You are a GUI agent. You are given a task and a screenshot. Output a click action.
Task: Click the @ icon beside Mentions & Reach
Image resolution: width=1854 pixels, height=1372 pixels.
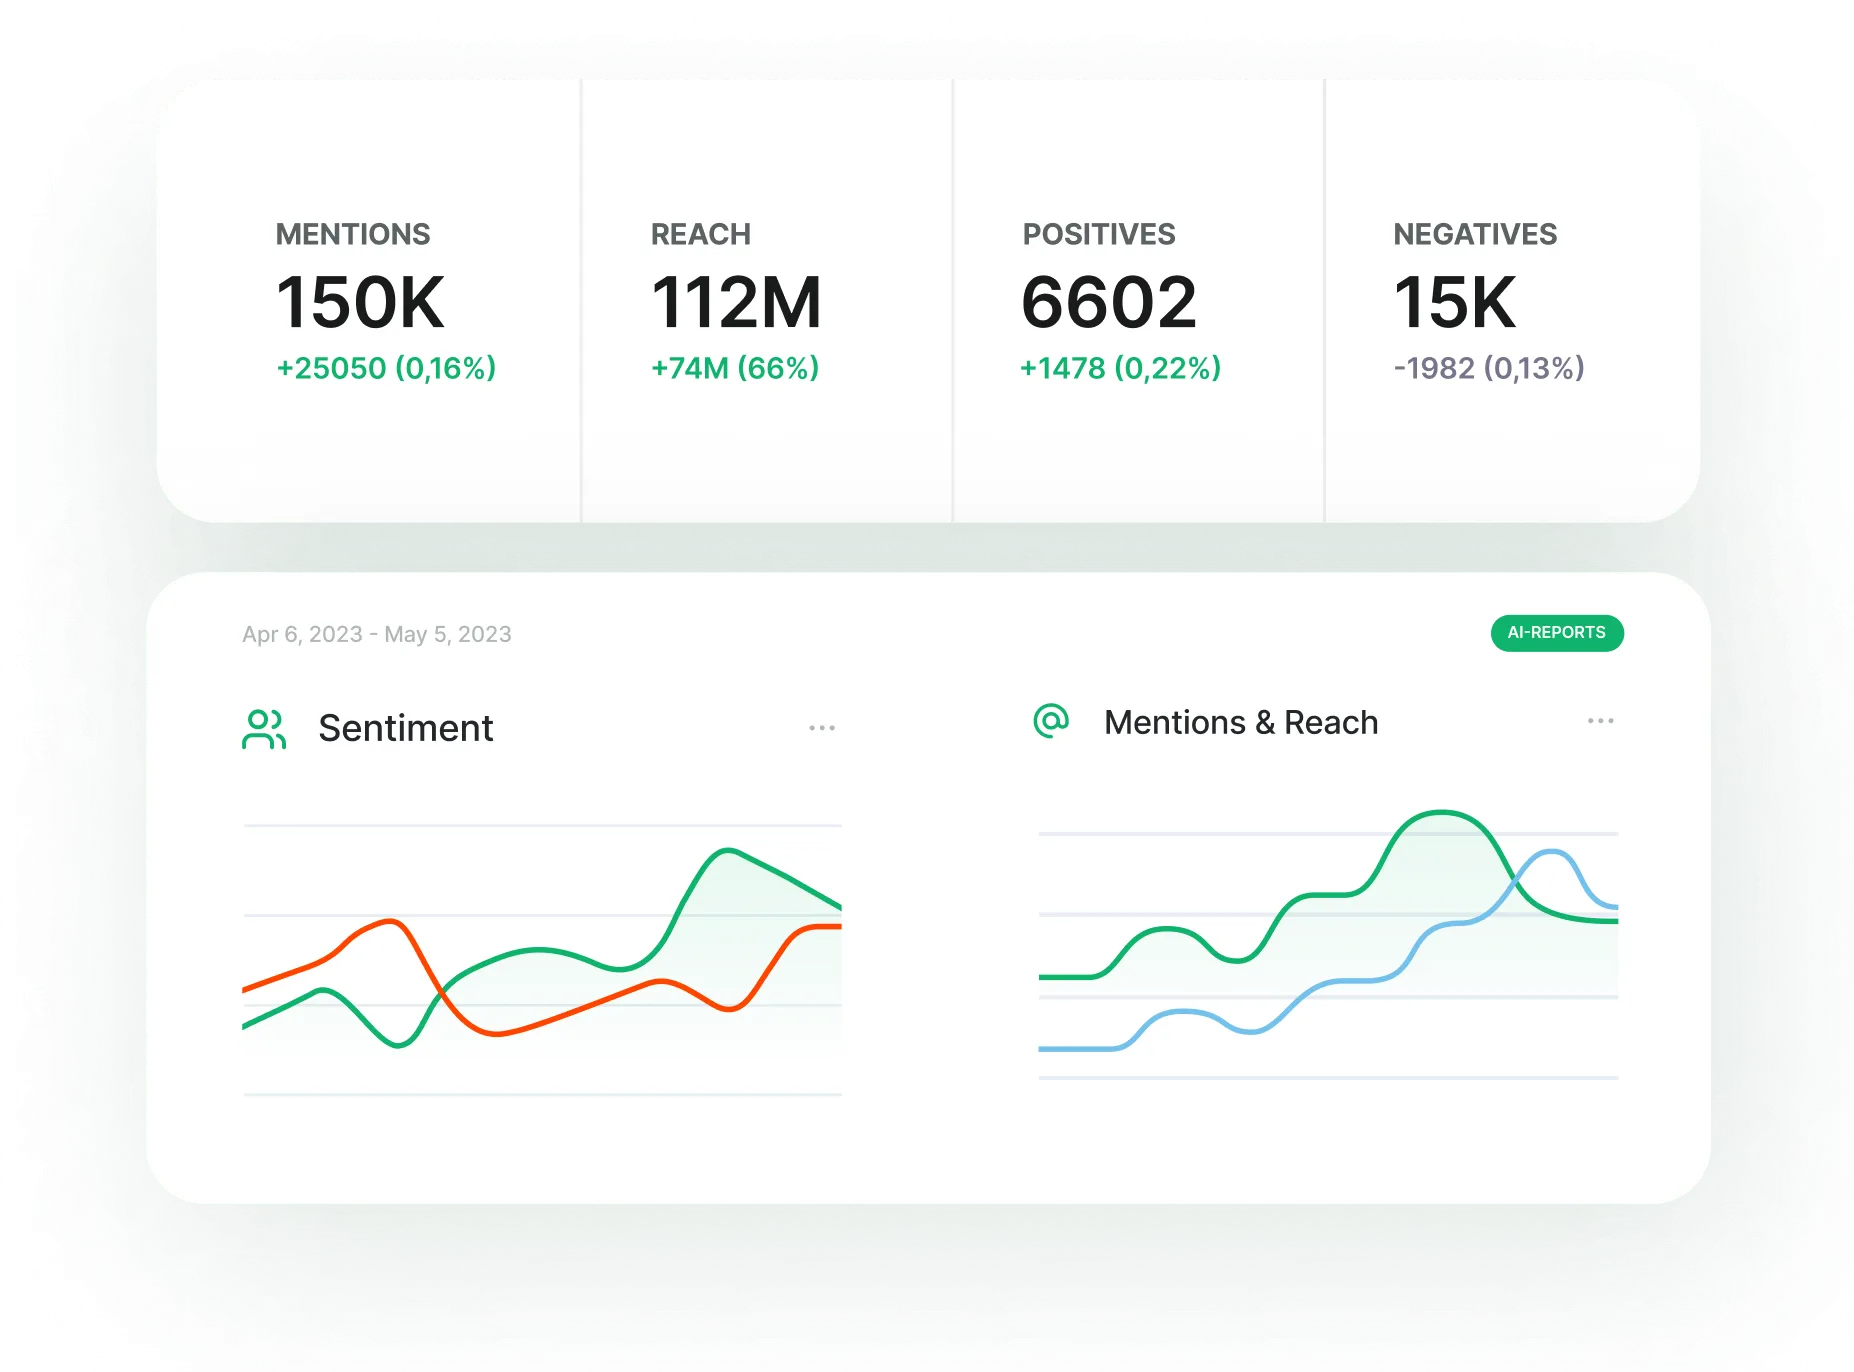[x=1051, y=720]
